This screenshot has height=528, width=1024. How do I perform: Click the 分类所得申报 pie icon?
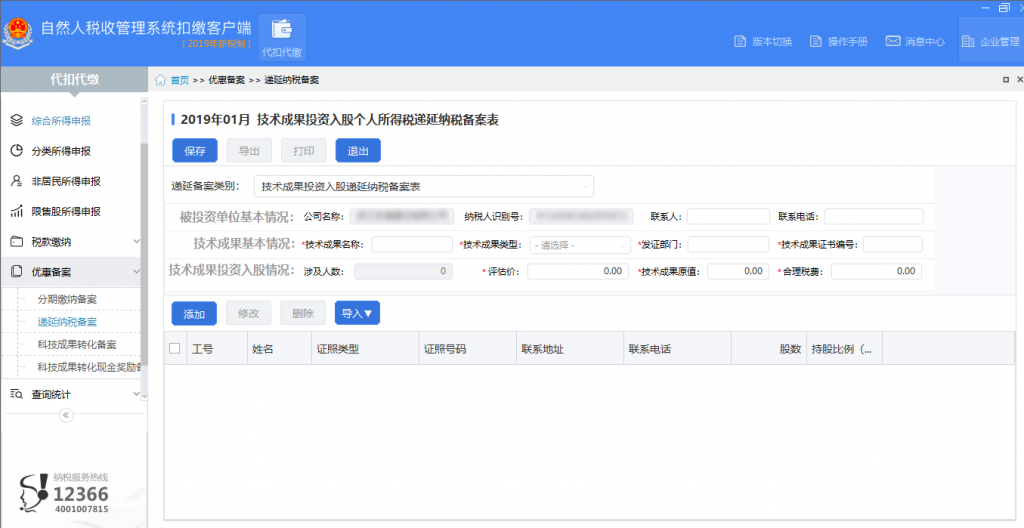tap(17, 151)
